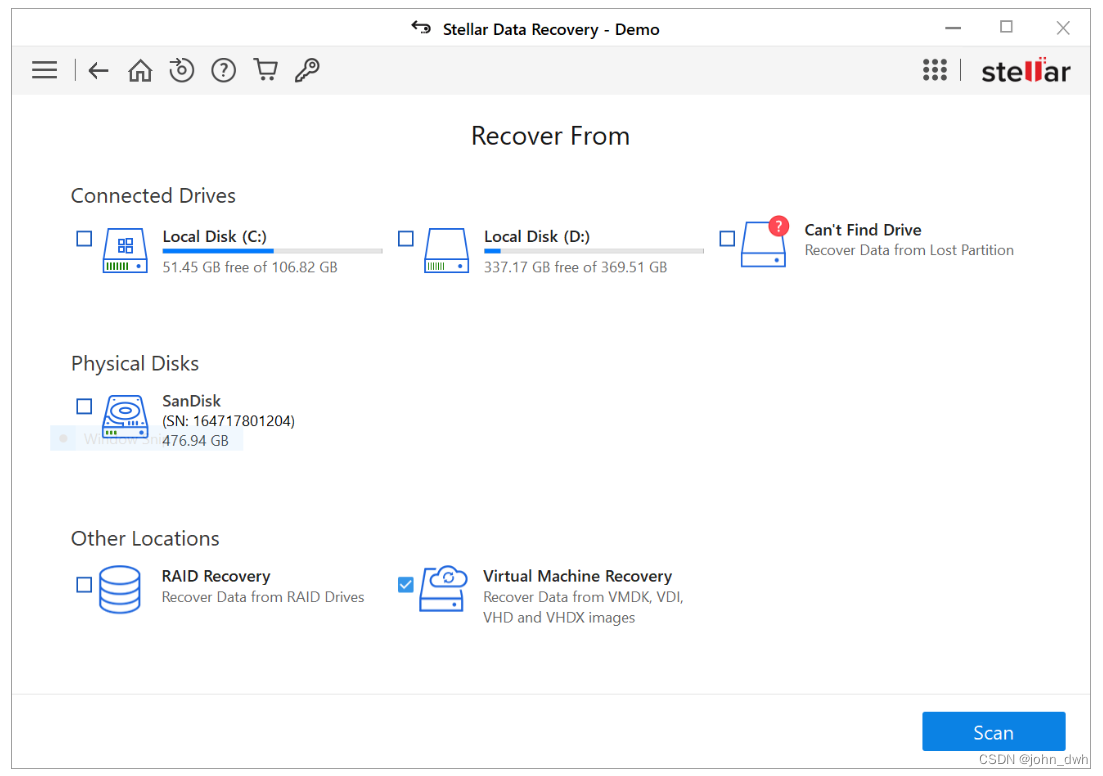The image size is (1103, 776).
Task: Click the Scan button
Action: 993,732
